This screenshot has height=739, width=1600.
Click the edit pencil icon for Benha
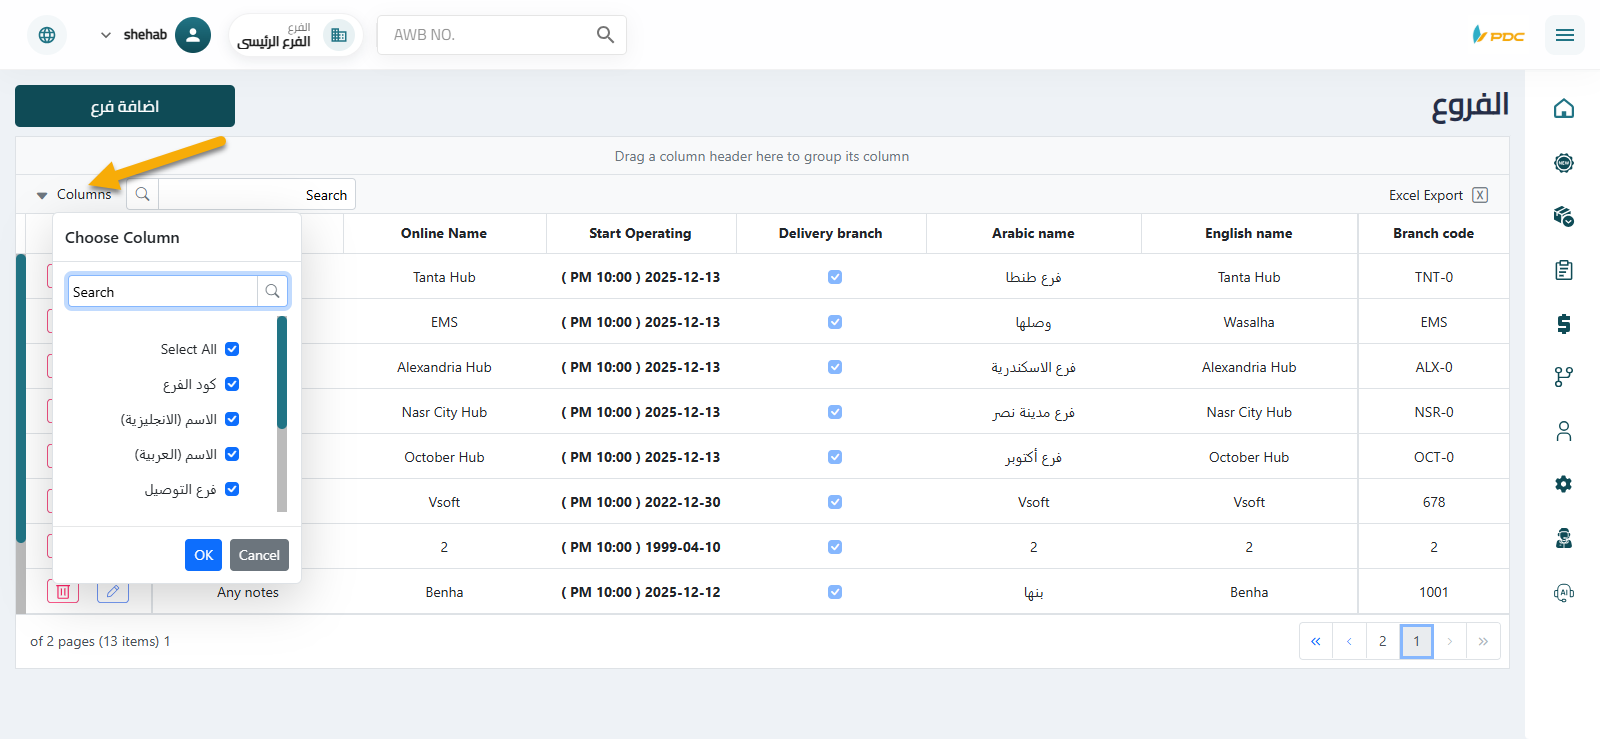click(x=113, y=592)
